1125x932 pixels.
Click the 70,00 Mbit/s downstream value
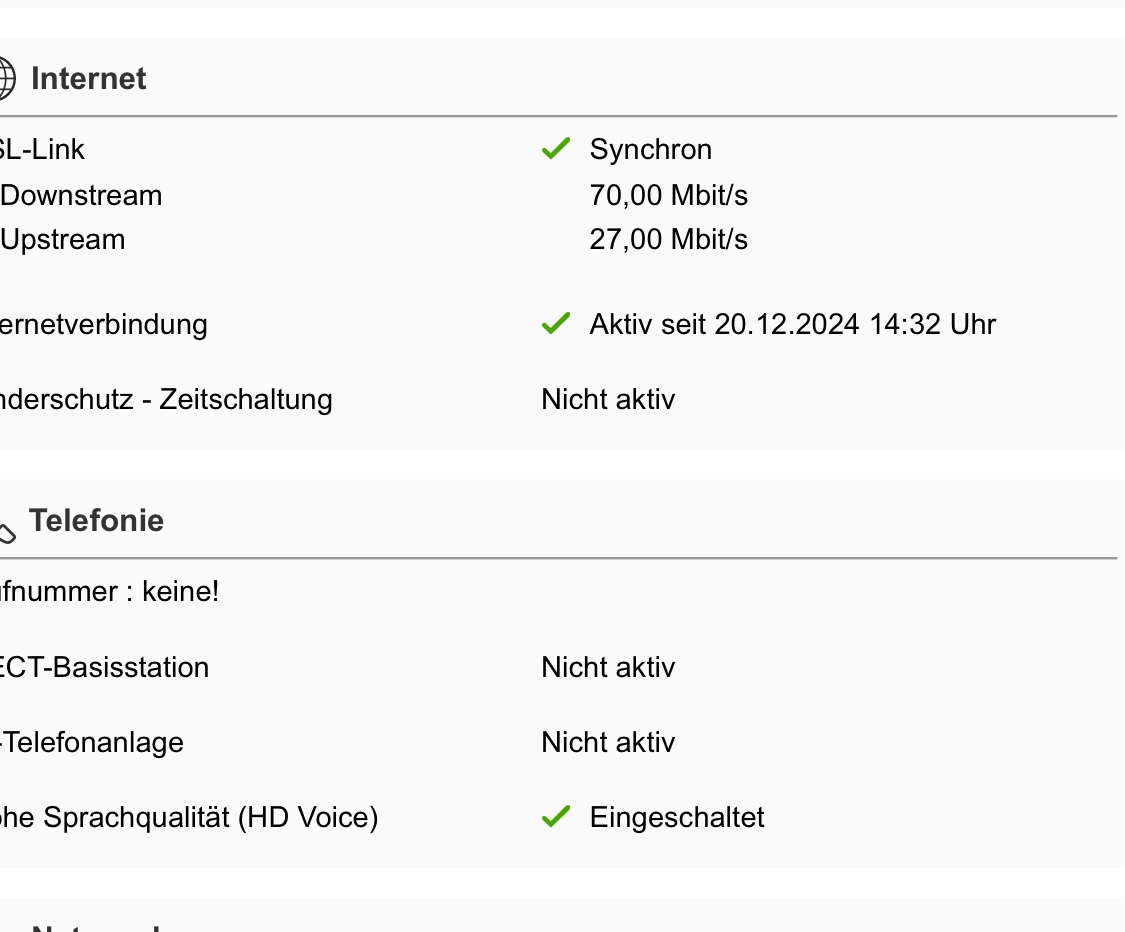click(x=668, y=195)
